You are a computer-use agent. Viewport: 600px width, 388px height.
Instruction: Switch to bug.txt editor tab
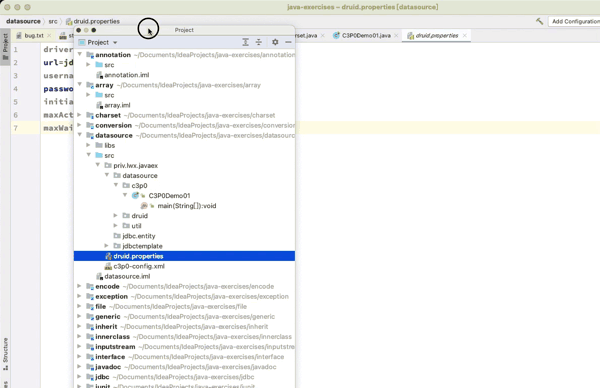pos(34,36)
